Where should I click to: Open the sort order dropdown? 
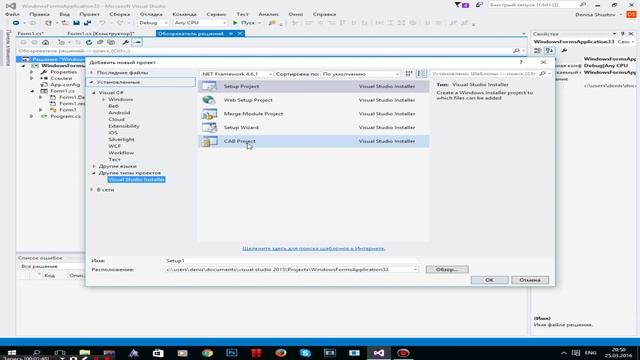coord(361,74)
